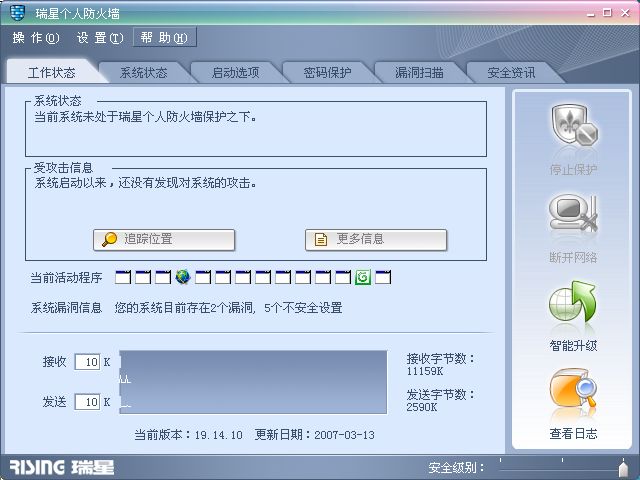This screenshot has height=480, width=640.
Task: Select the window icon just left of the globe
Action: point(163,277)
